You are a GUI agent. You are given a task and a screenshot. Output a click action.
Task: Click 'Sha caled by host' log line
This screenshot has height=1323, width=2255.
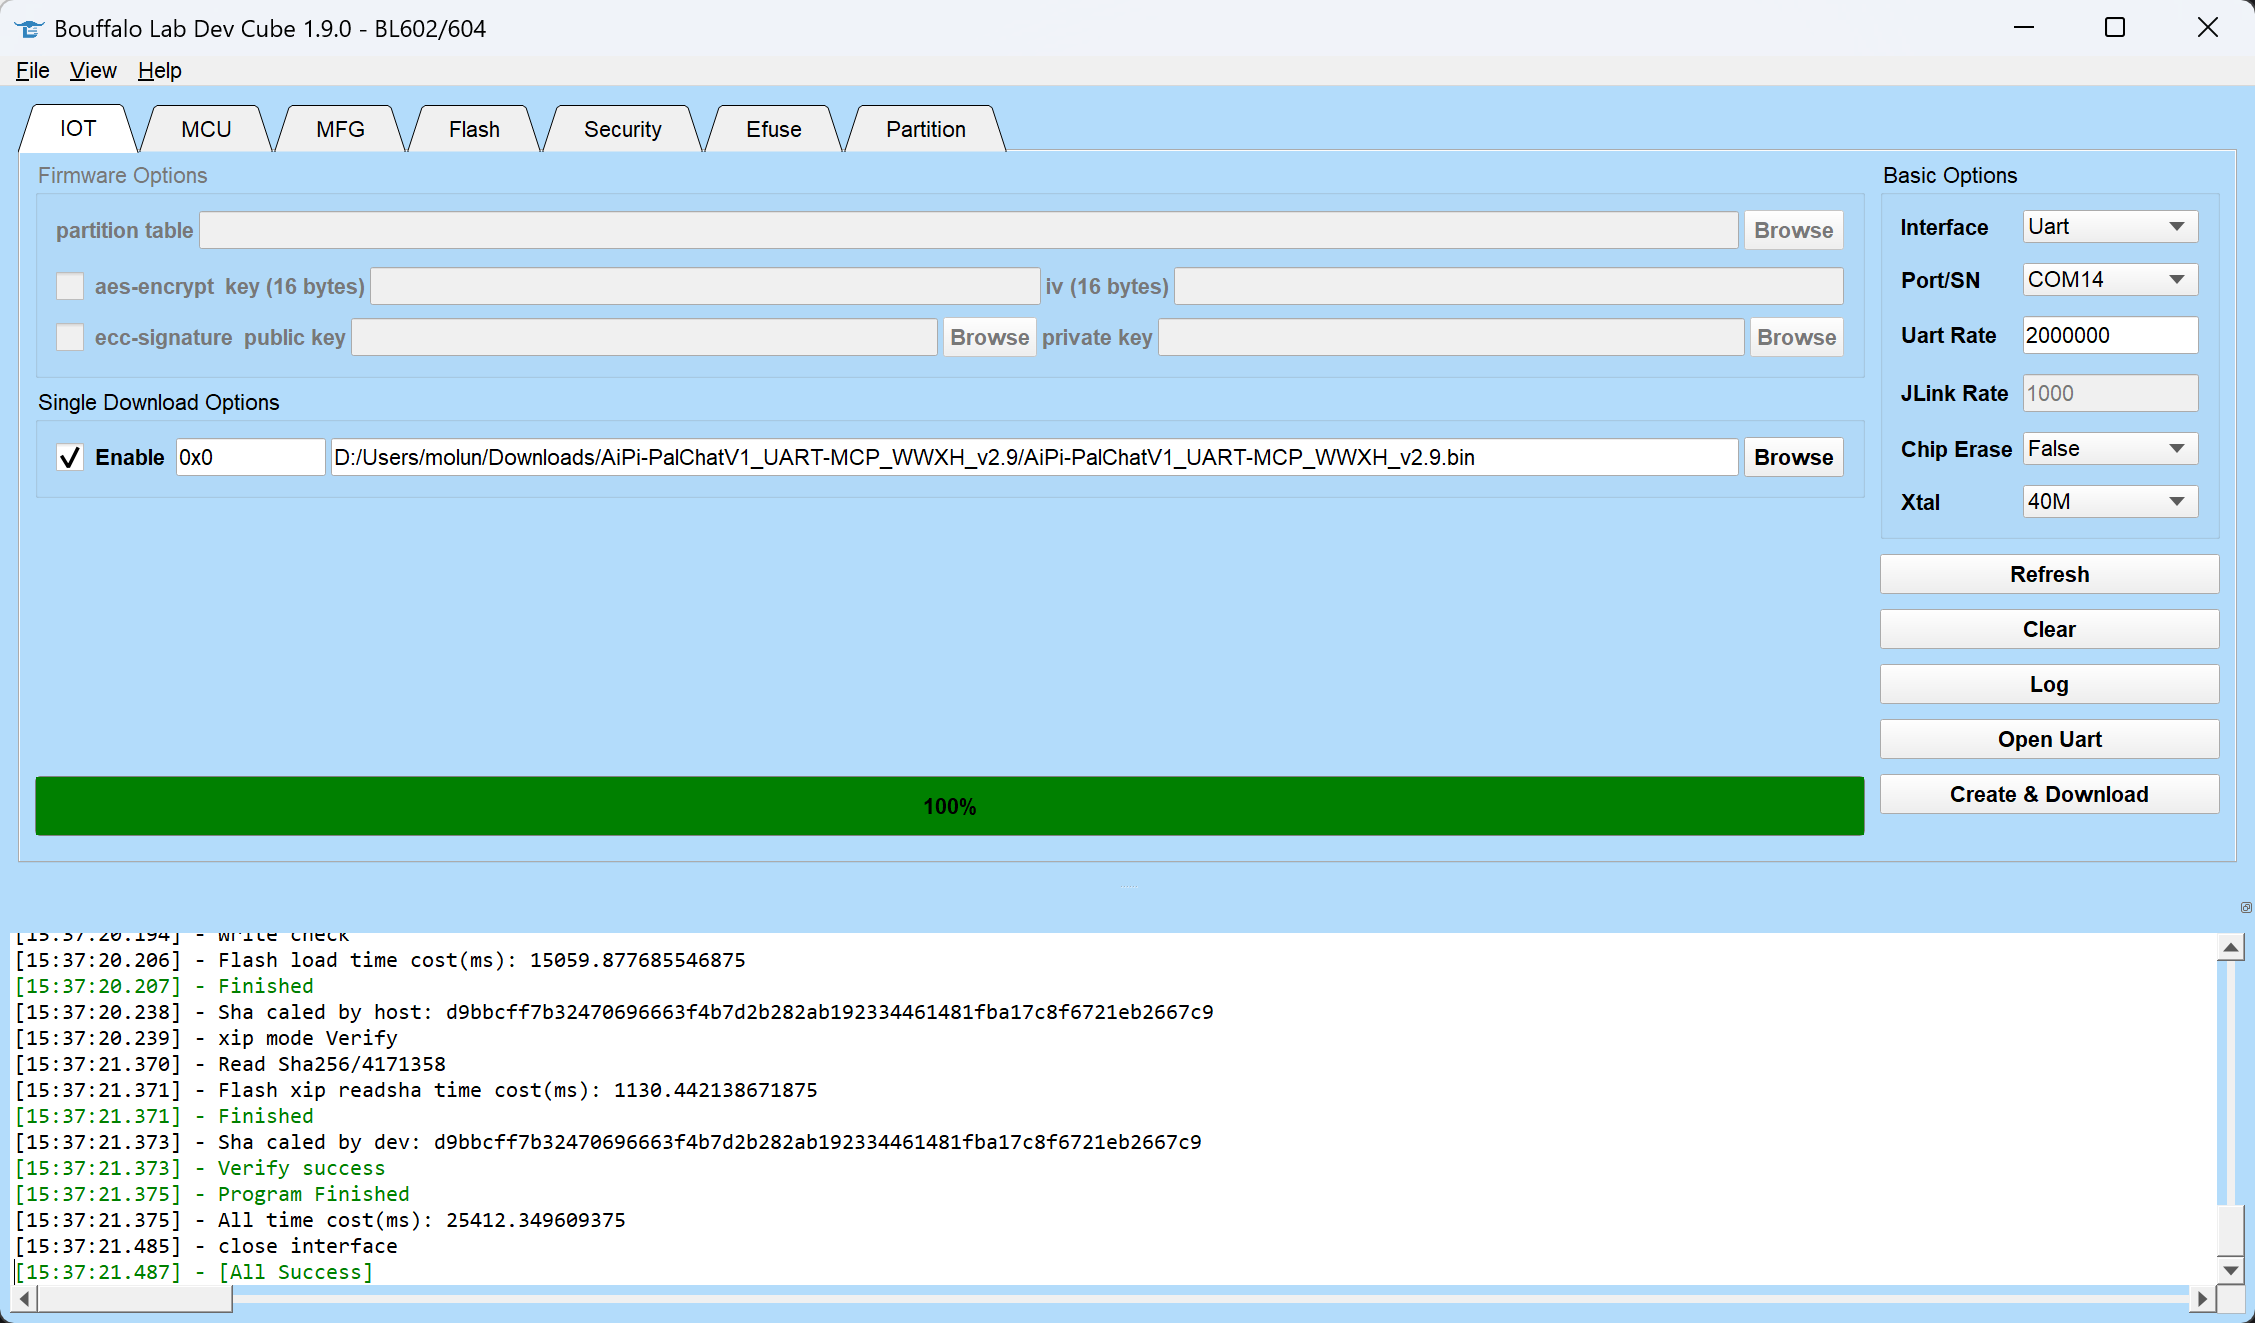[x=614, y=1012]
